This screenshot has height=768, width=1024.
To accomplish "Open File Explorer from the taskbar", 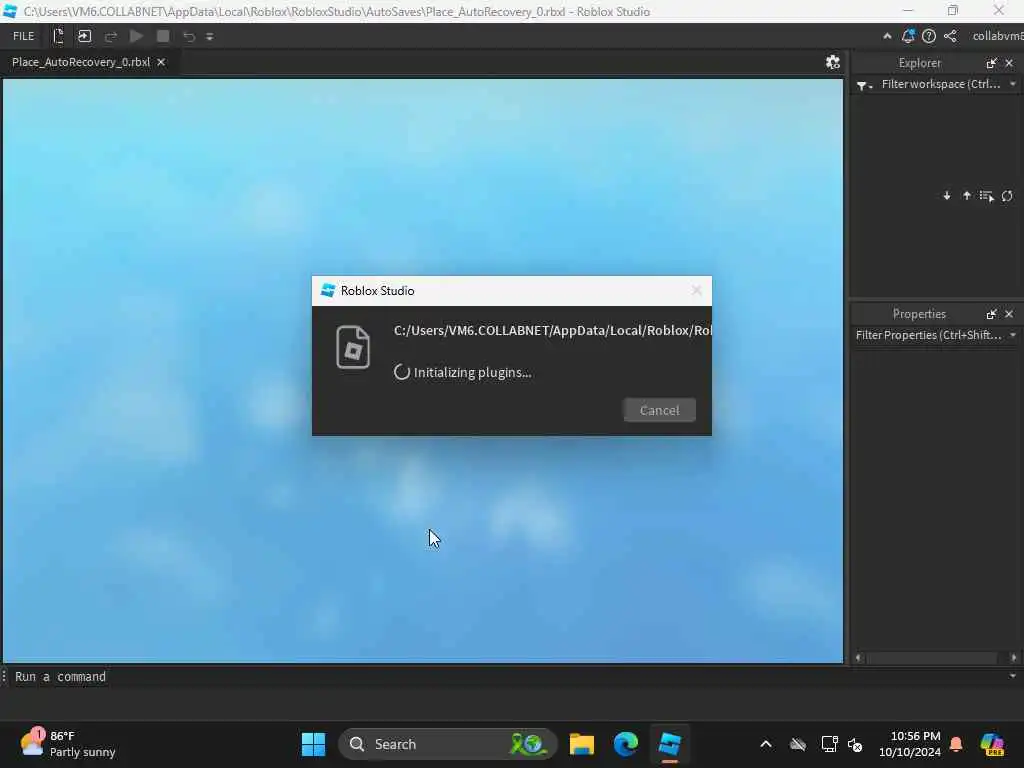I will (x=581, y=744).
